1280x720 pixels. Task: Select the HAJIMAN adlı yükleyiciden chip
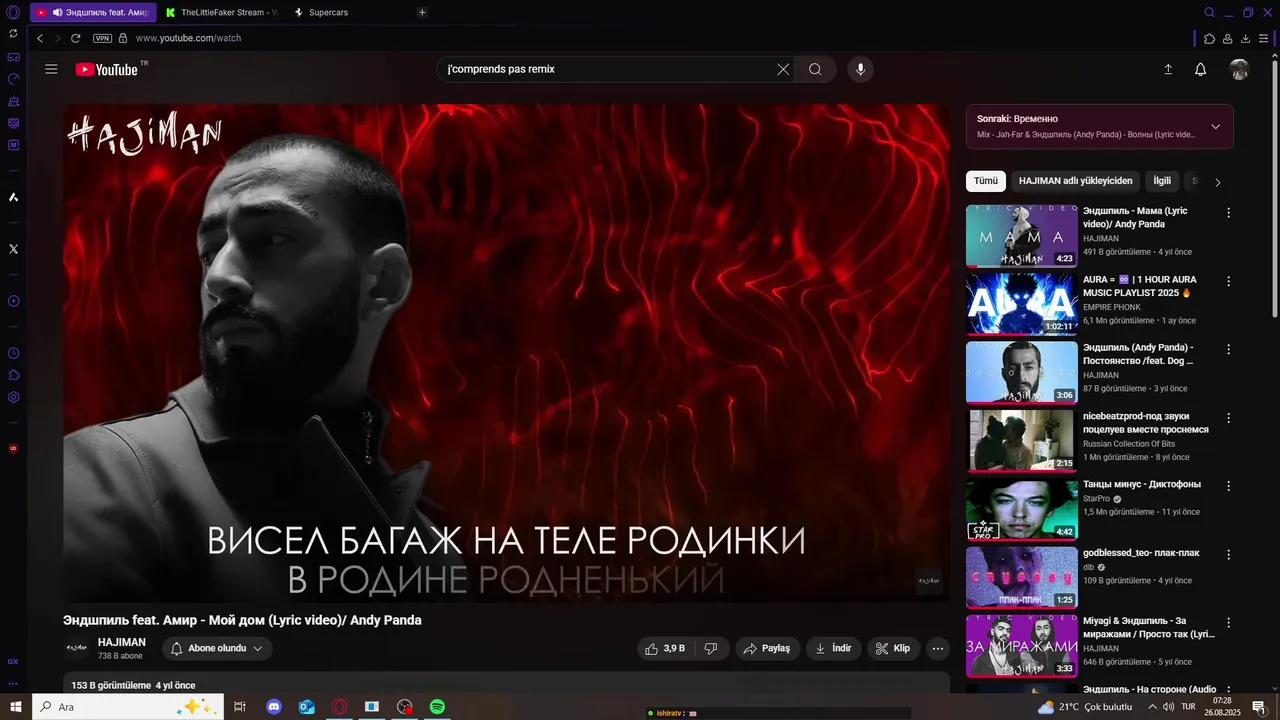click(1076, 181)
